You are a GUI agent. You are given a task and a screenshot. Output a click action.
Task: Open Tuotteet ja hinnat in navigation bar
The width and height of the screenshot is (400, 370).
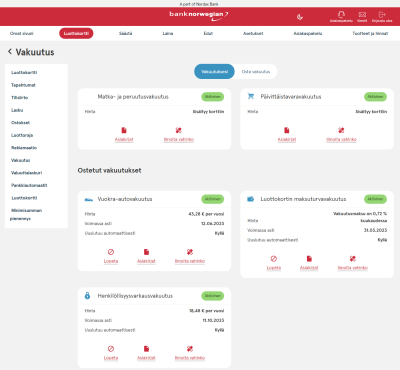tap(370, 33)
